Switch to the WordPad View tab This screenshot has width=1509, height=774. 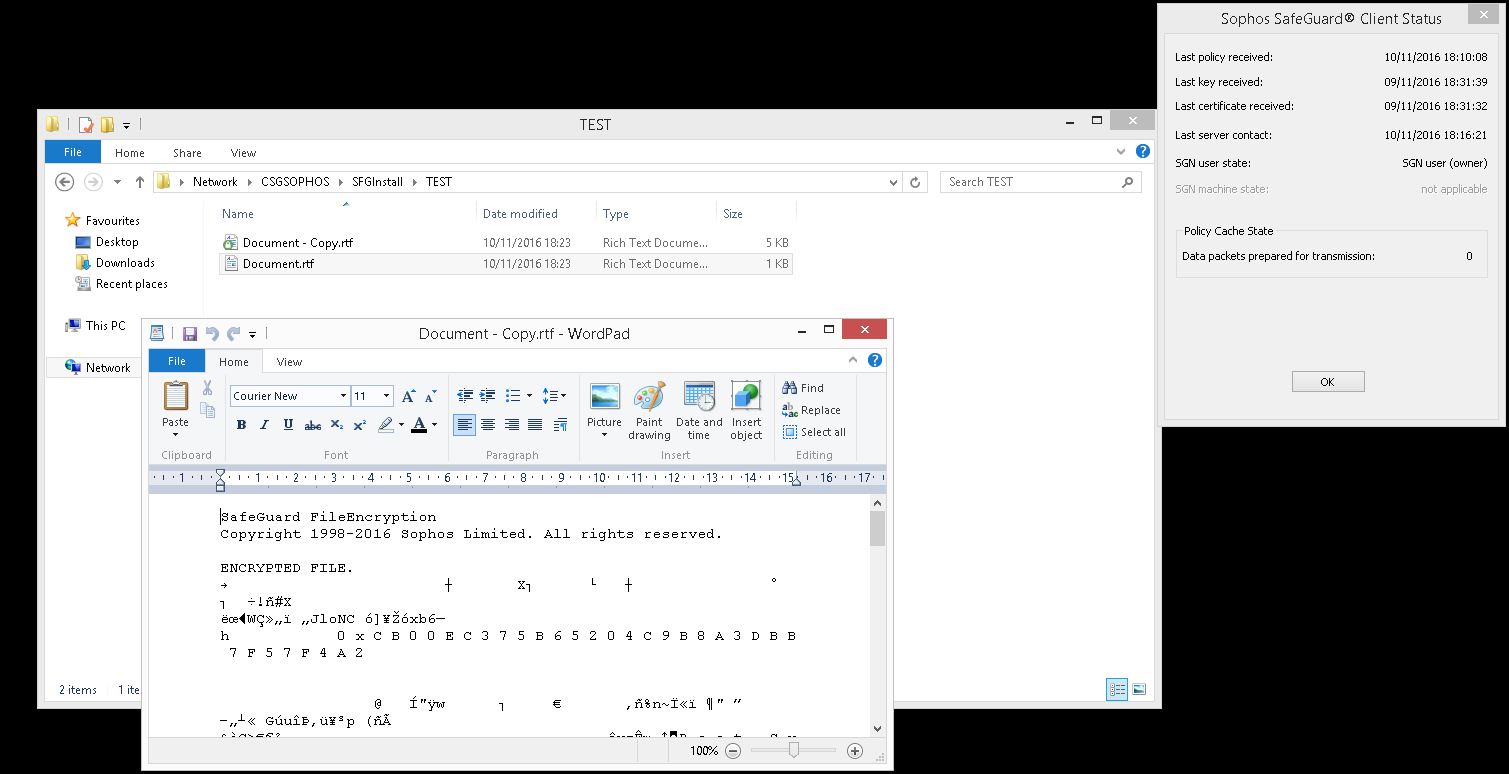point(289,362)
